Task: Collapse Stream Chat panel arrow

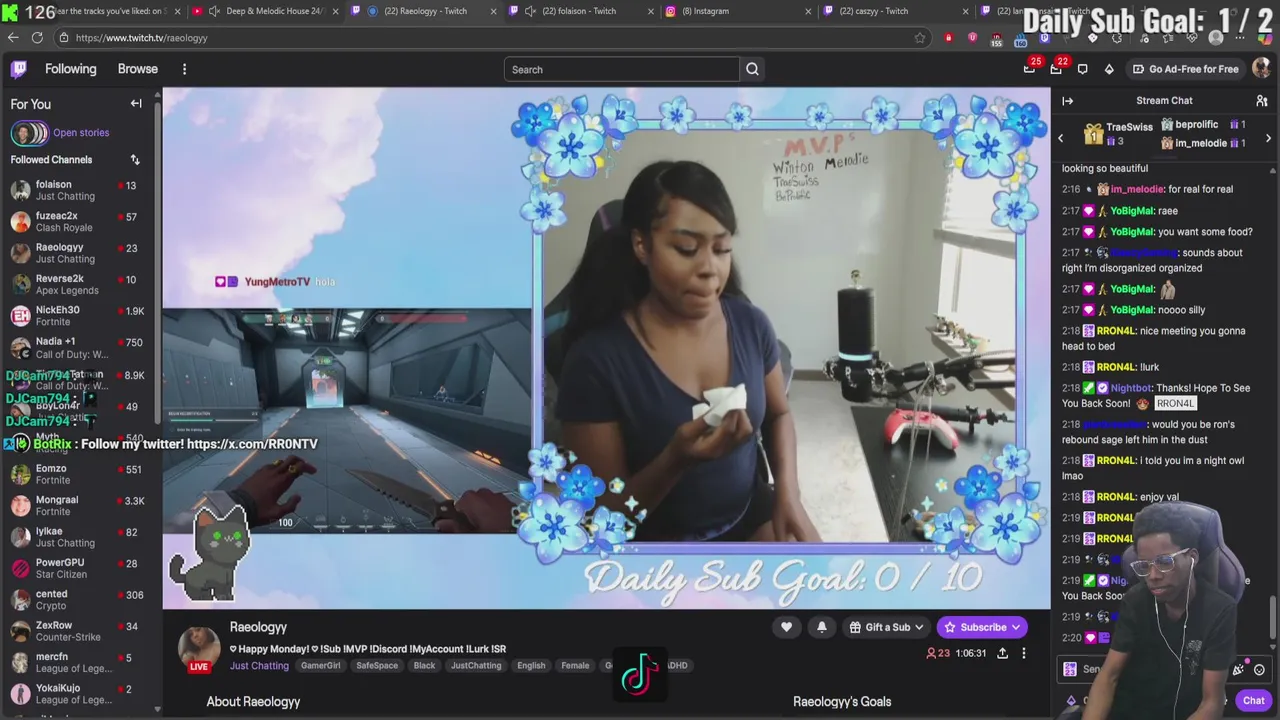Action: 1067,101
